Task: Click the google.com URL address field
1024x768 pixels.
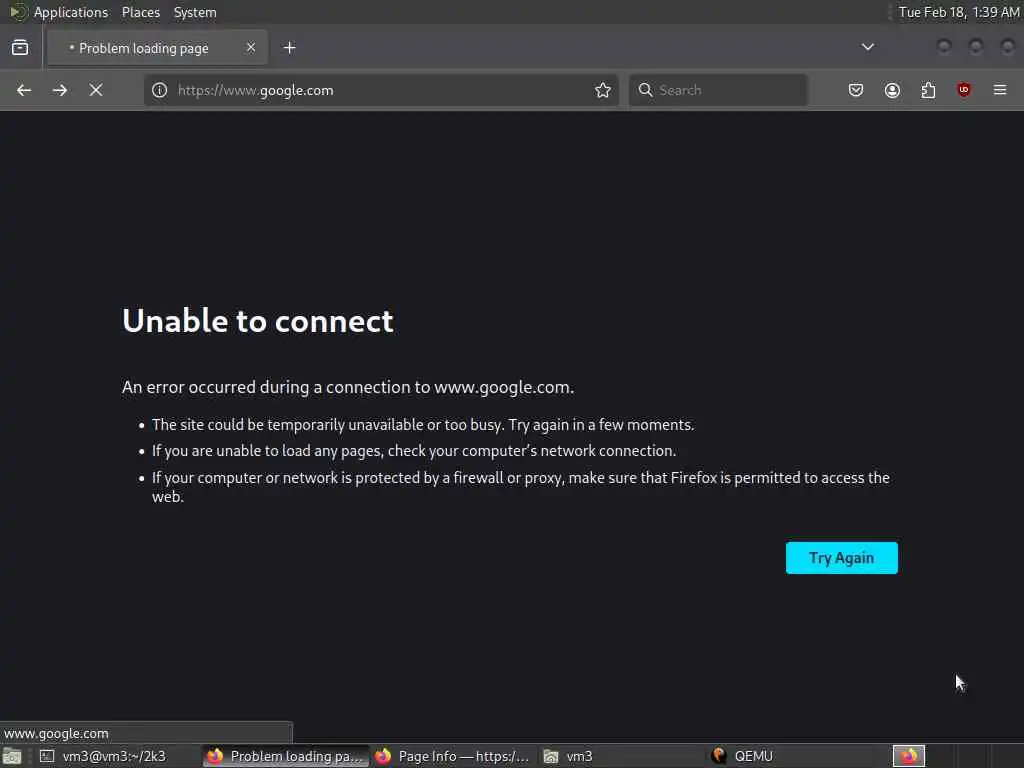Action: coord(382,90)
